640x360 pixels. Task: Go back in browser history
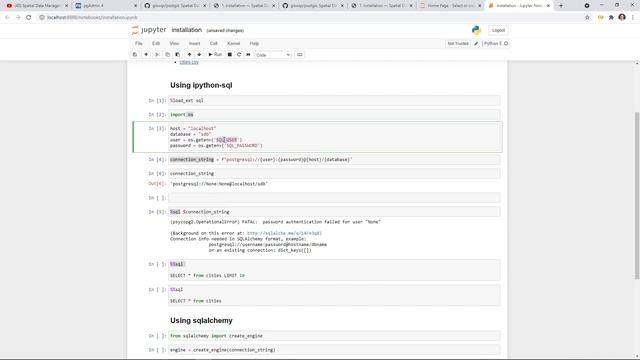tap(7, 18)
